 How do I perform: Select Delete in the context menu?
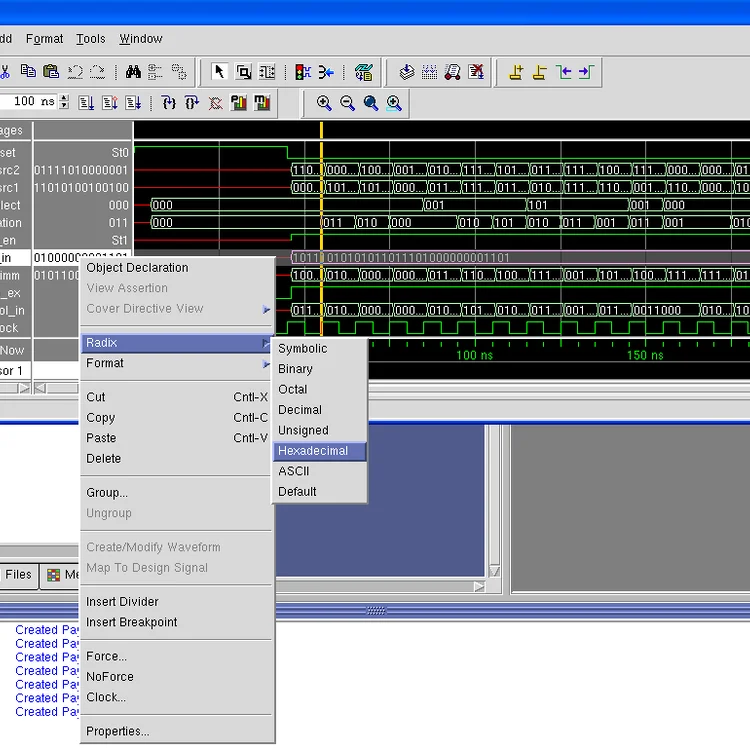coord(177,459)
